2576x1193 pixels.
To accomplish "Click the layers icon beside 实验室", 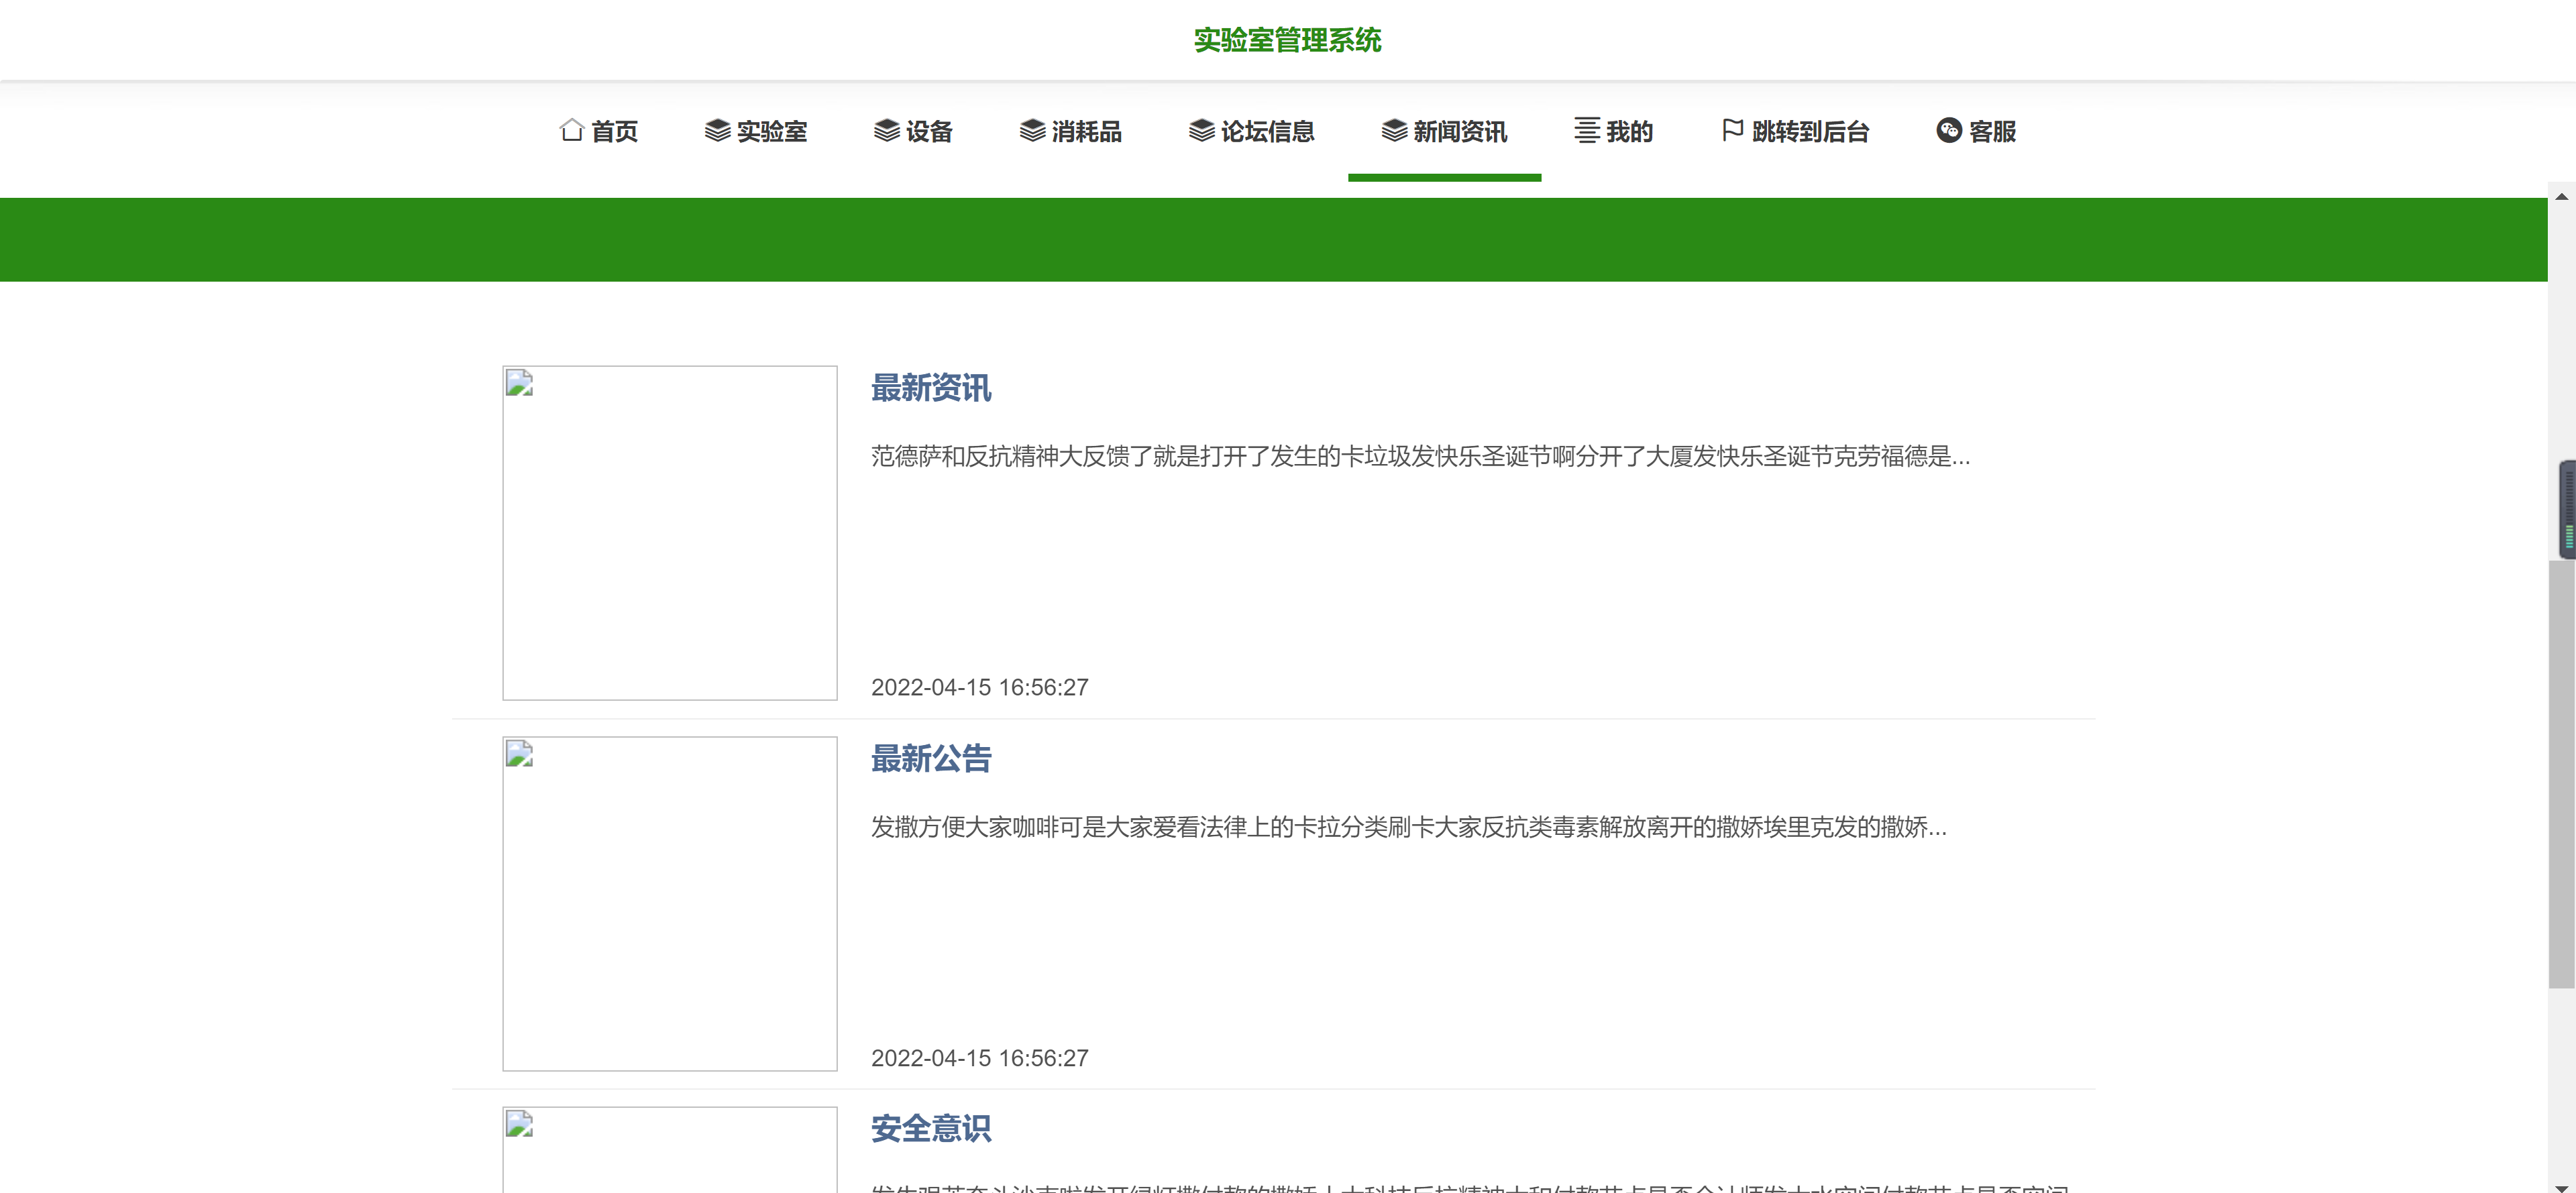I will [717, 130].
